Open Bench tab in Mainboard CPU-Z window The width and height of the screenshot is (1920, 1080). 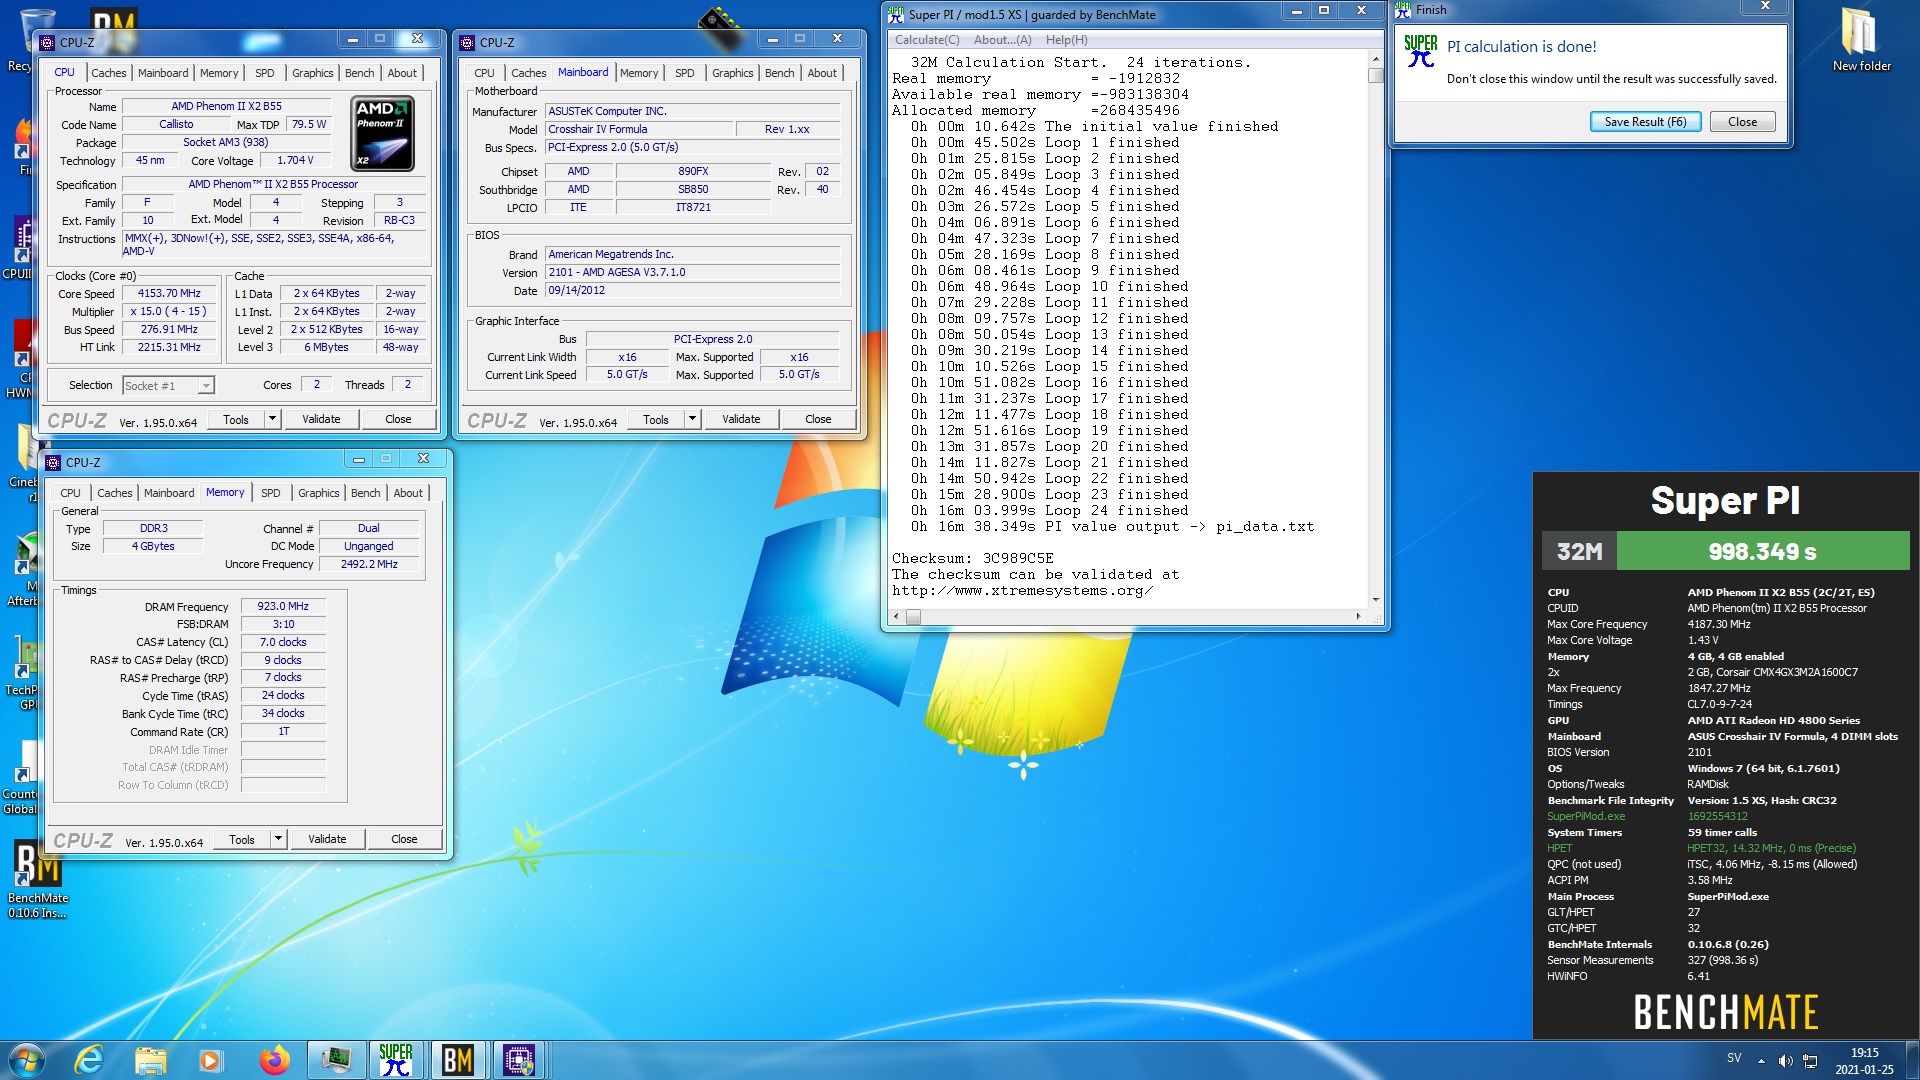(x=779, y=73)
